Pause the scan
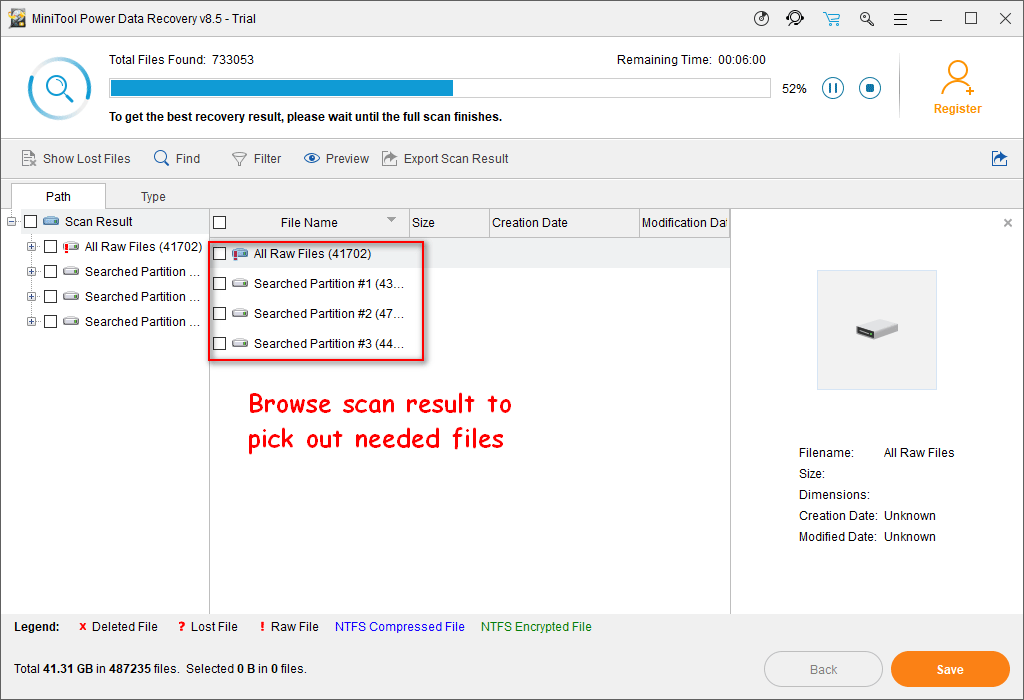 pyautogui.click(x=833, y=88)
